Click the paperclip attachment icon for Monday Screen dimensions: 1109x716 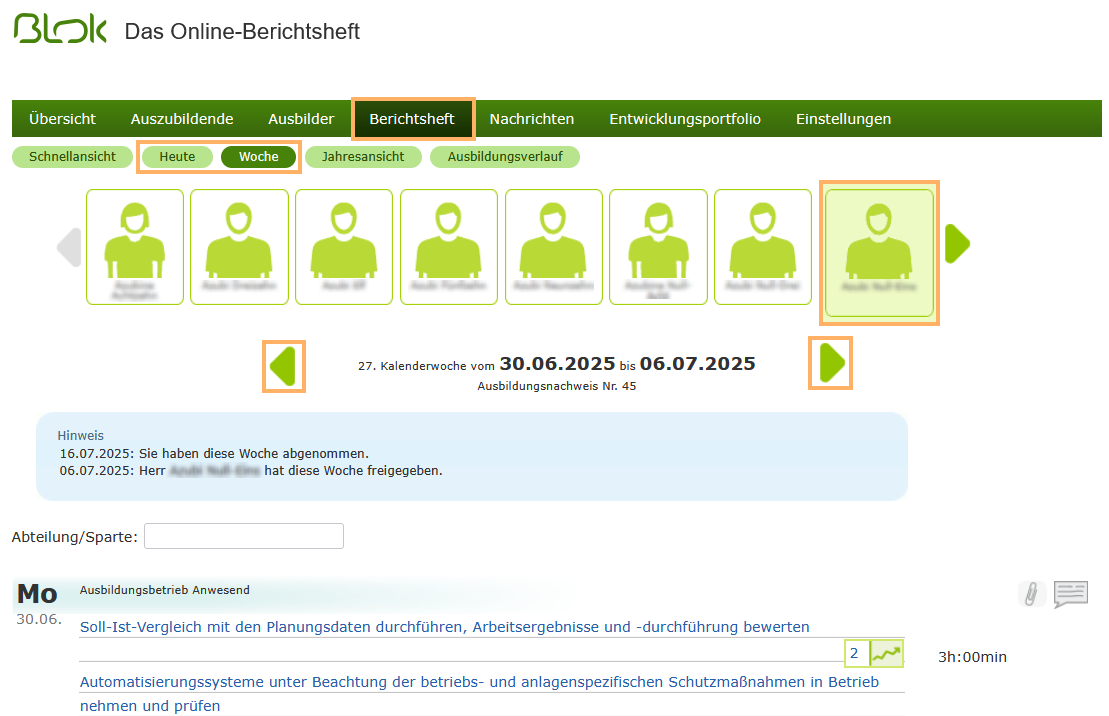(1032, 594)
